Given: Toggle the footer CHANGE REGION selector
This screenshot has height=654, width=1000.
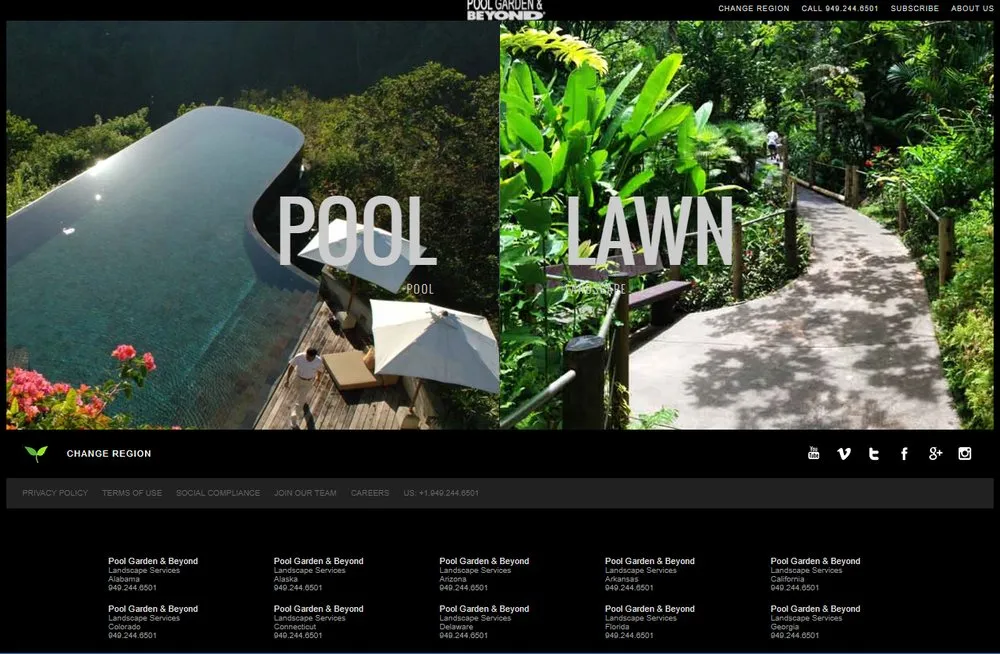Looking at the screenshot, I should [x=109, y=453].
